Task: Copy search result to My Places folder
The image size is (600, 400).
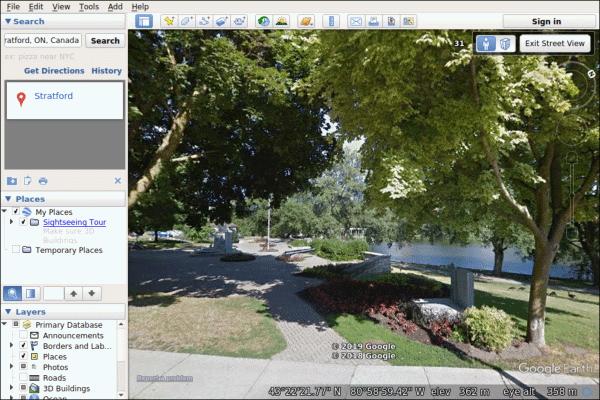Action: 12,181
